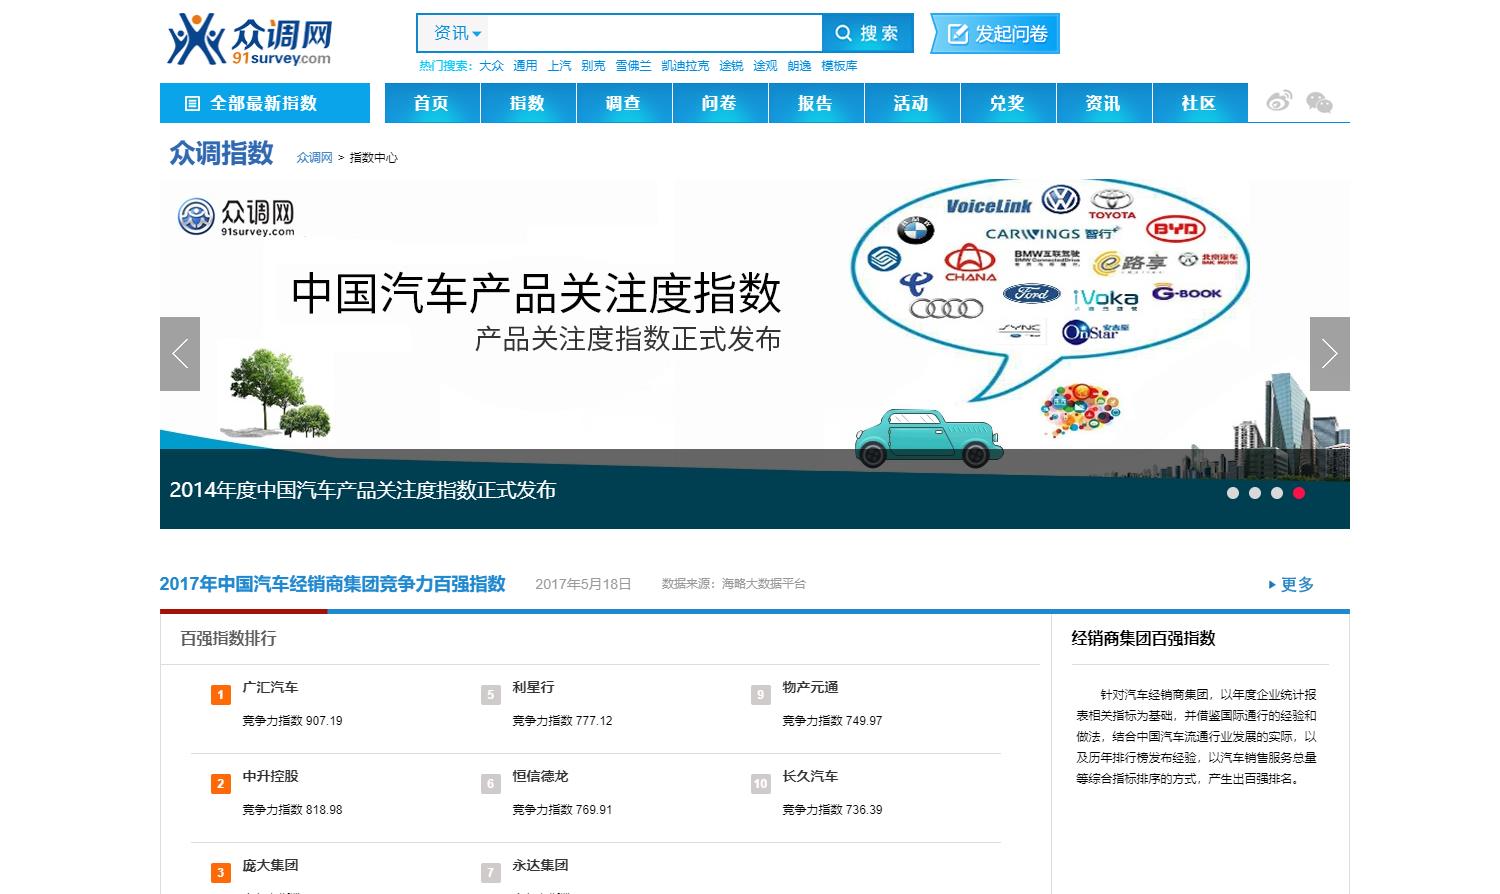The image size is (1500, 894).
Task: Click the 发起问卷 button
Action: click(996, 34)
